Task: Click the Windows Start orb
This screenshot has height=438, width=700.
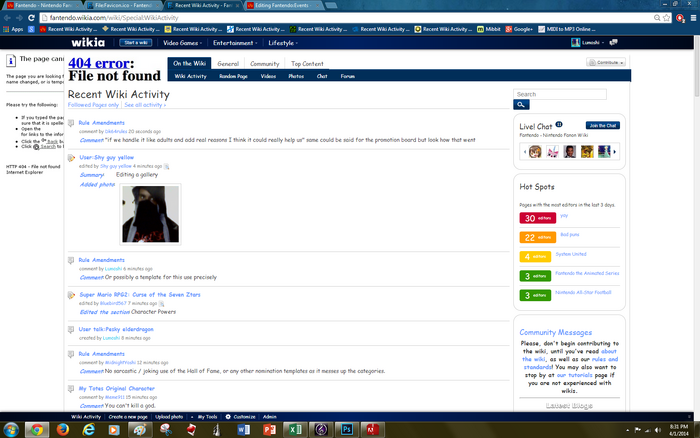Action: (11, 430)
